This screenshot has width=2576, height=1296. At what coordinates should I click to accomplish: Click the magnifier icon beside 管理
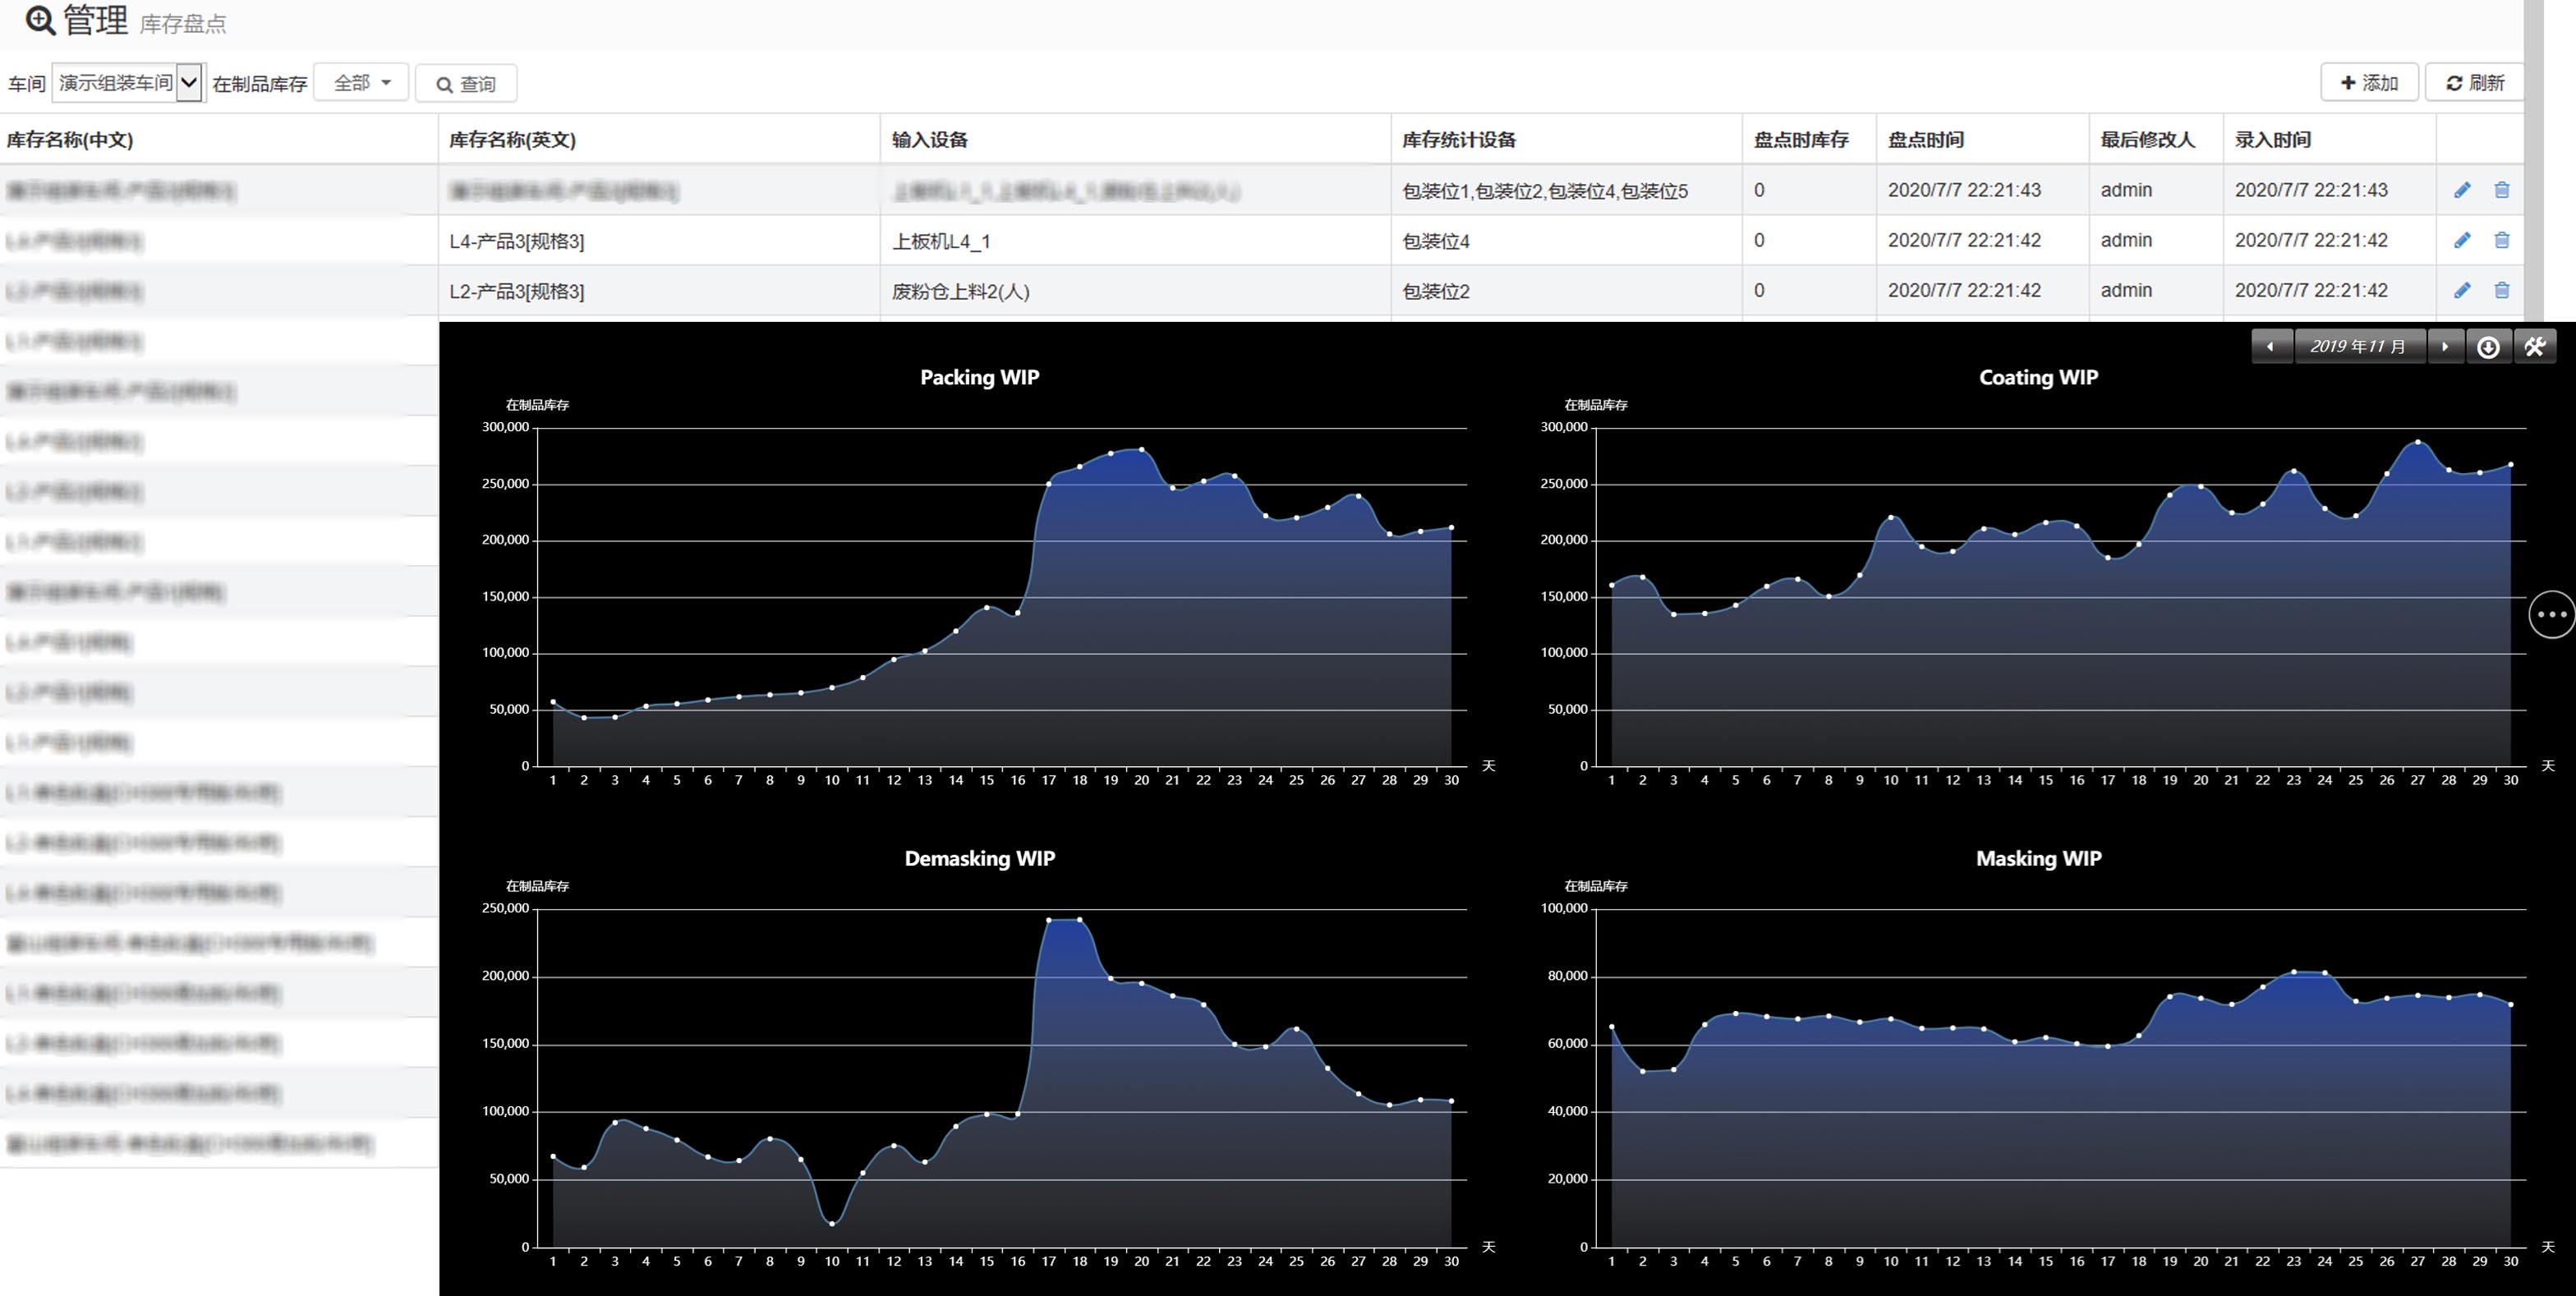tap(40, 21)
